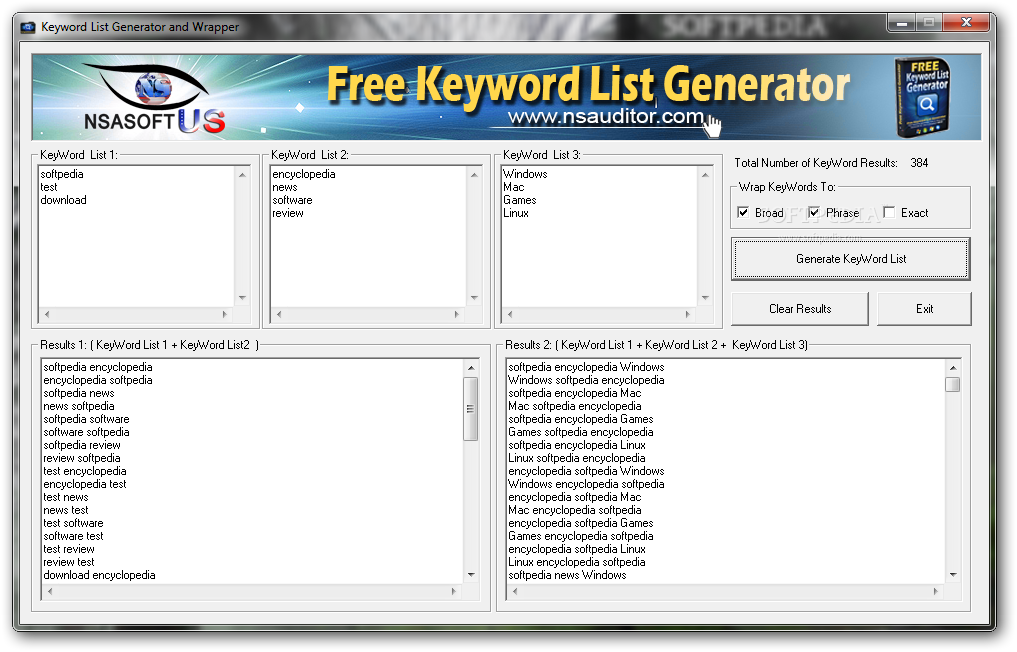Viewport: 1017px width, 652px height.
Task: Select 'softpedia encyclopedia Windows' in Results 2
Action: 586,367
